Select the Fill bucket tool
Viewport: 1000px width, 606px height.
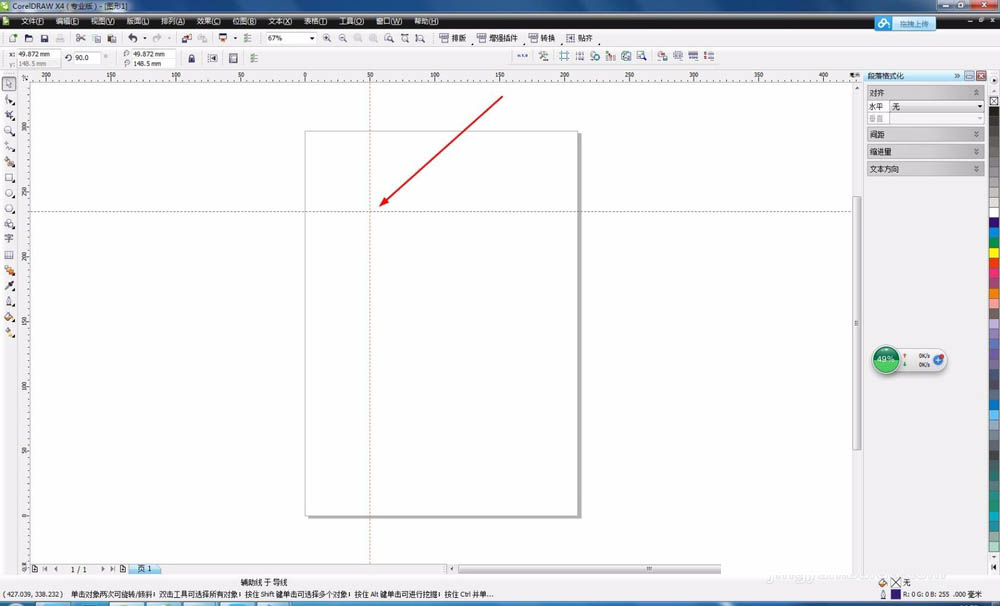pyautogui.click(x=9, y=317)
